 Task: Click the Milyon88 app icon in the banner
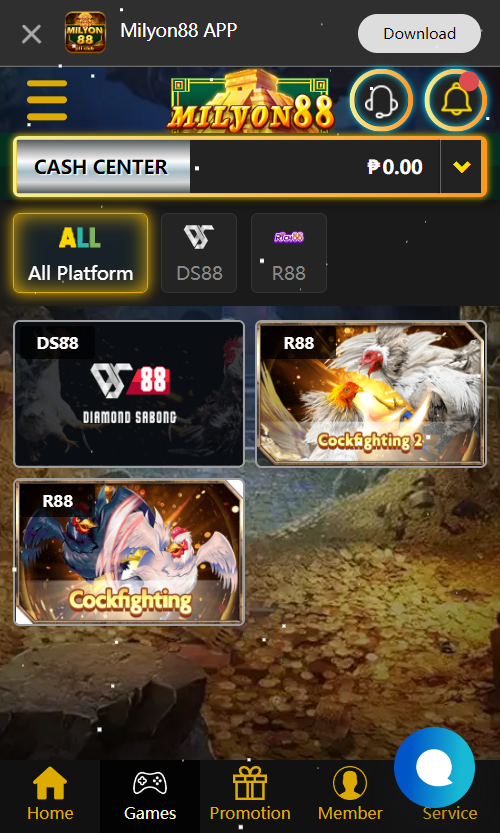(x=85, y=32)
